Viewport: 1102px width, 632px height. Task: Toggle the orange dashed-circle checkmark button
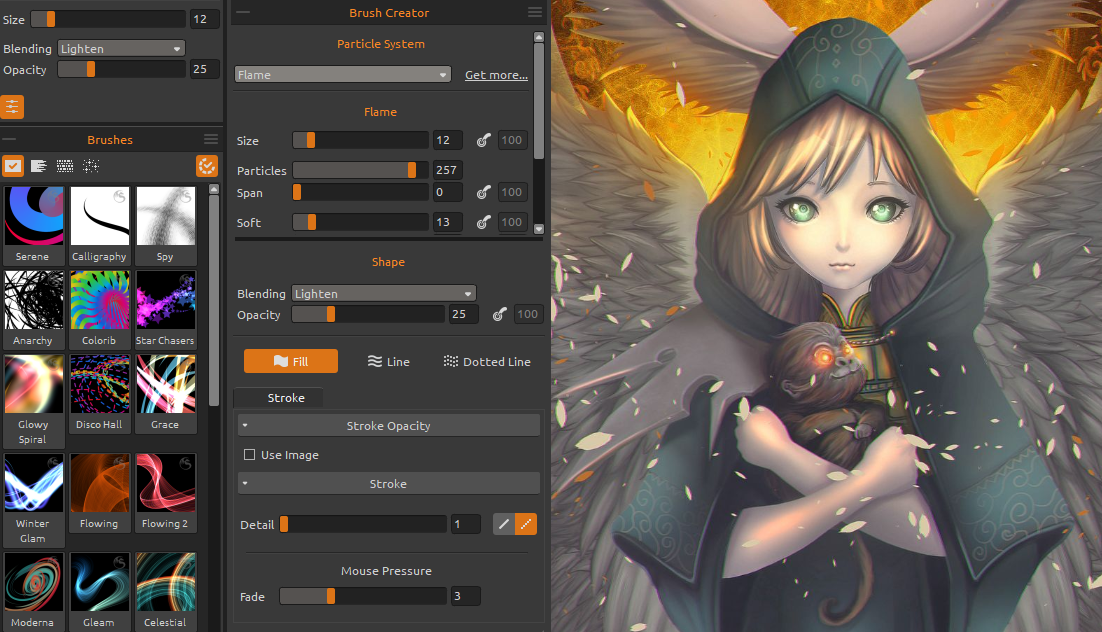click(x=206, y=166)
